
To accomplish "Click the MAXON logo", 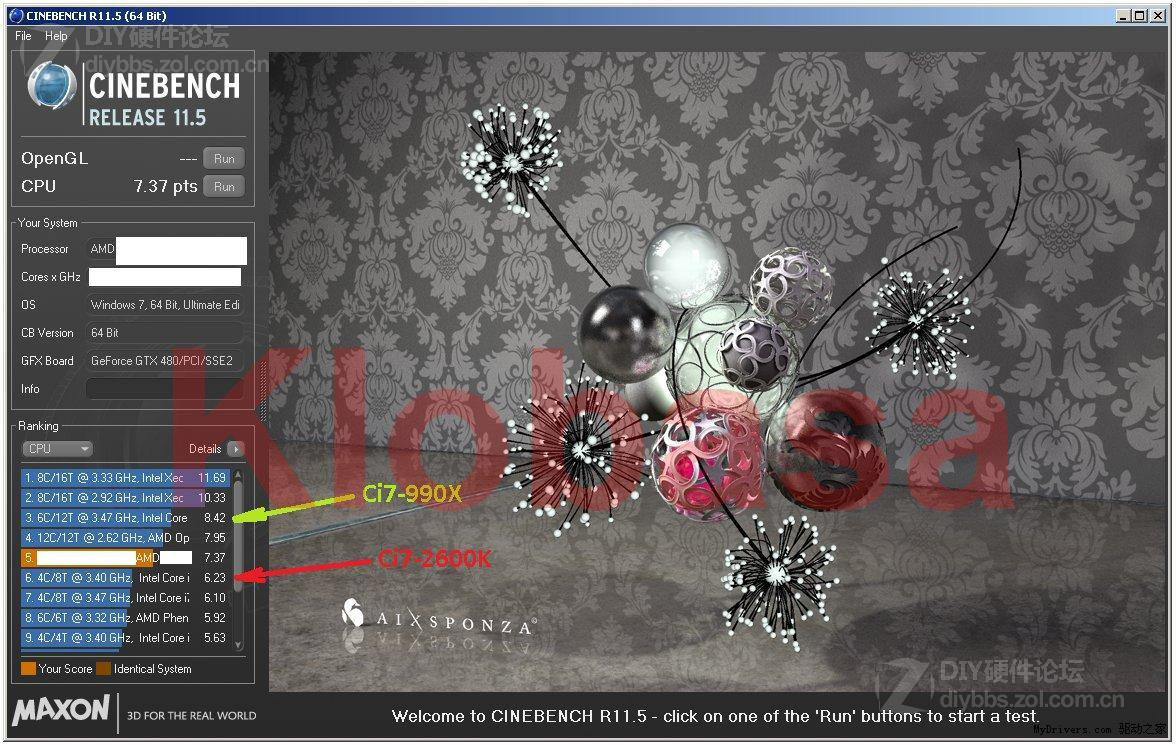I will click(62, 710).
